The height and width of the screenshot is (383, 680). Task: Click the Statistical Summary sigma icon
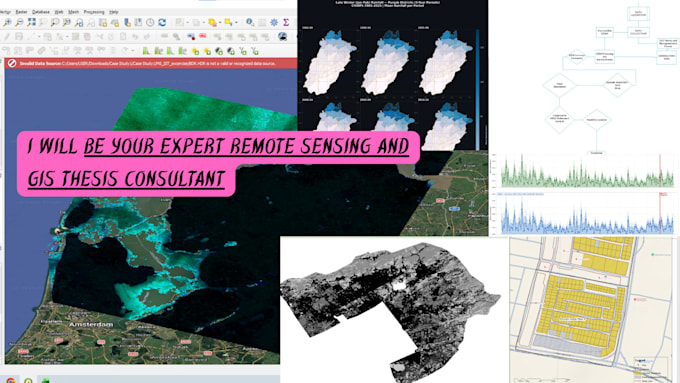point(286,22)
